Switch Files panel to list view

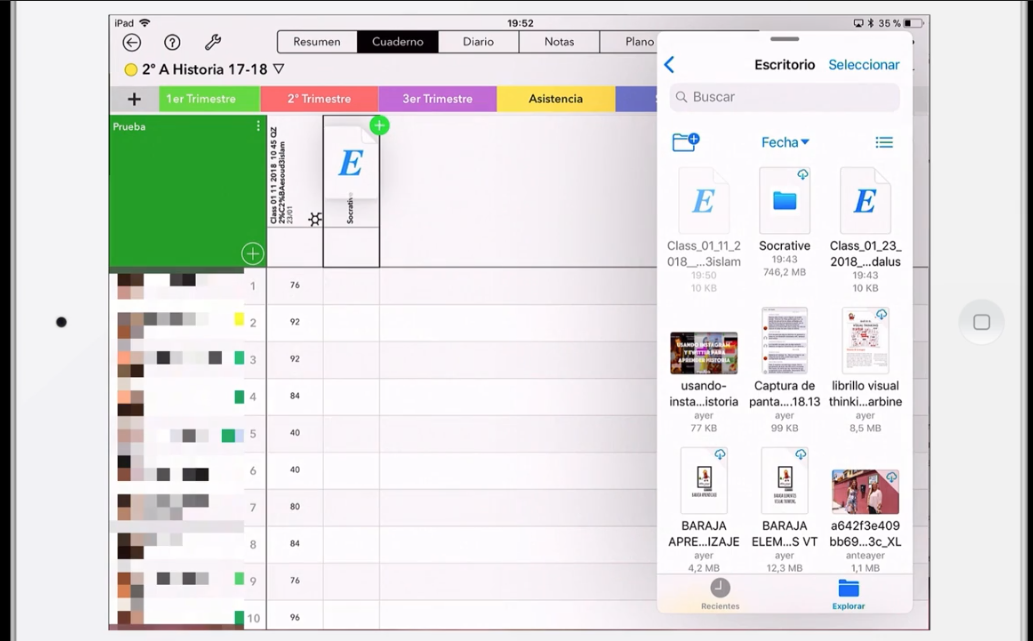[884, 142]
